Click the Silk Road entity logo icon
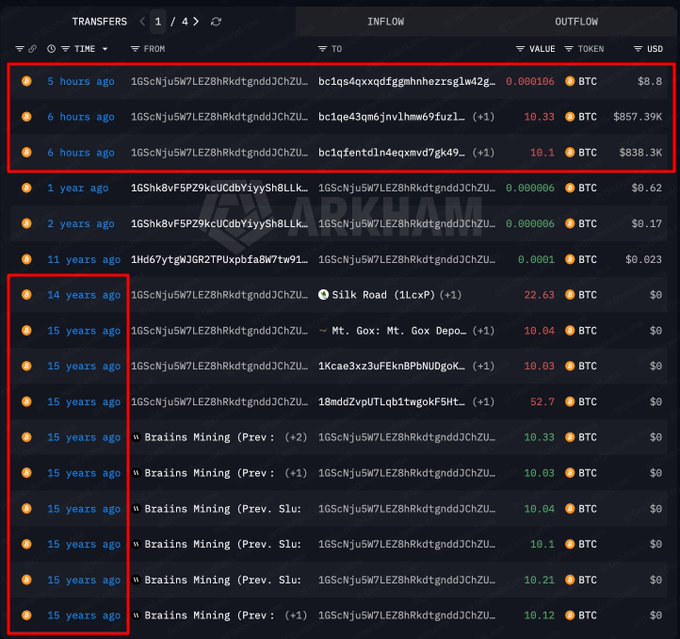The image size is (680, 639). click(323, 295)
